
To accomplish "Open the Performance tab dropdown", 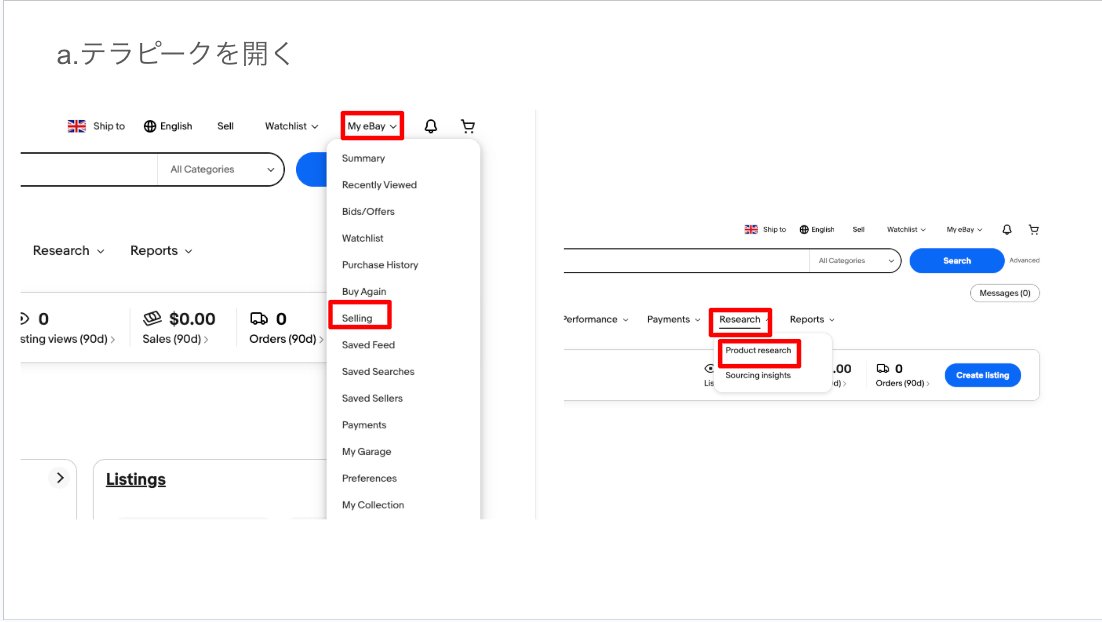I will tap(595, 320).
